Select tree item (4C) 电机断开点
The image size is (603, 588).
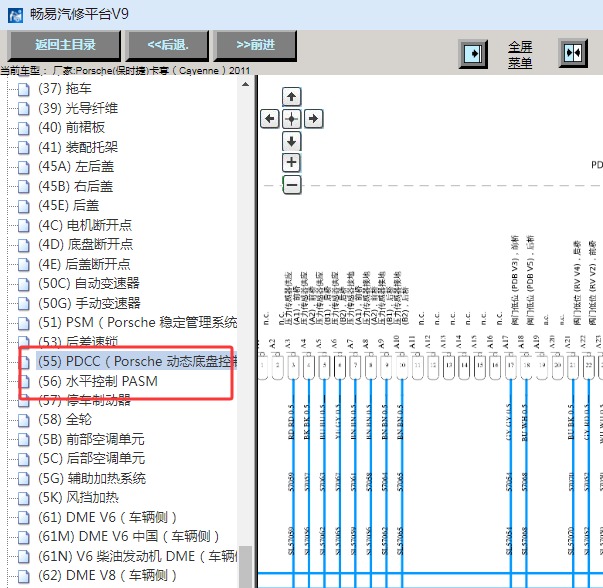point(85,225)
